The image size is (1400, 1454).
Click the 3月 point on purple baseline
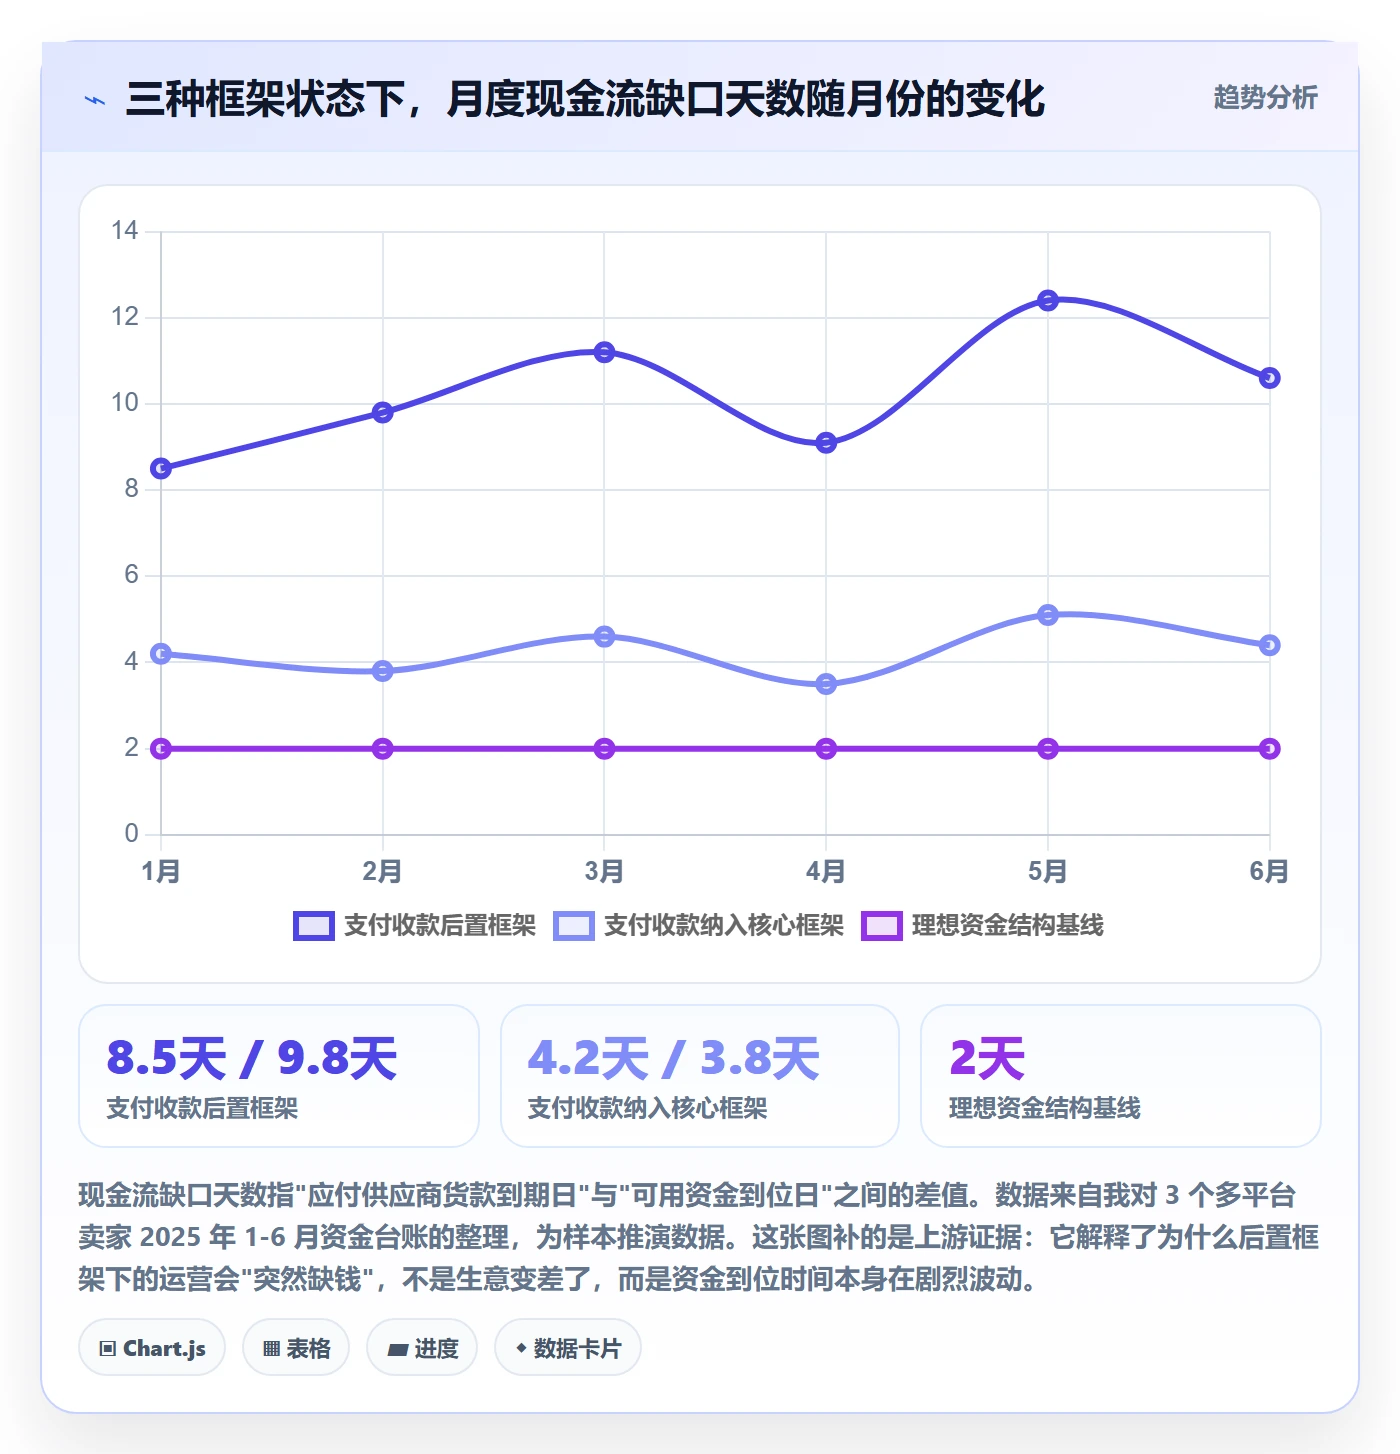click(x=604, y=748)
